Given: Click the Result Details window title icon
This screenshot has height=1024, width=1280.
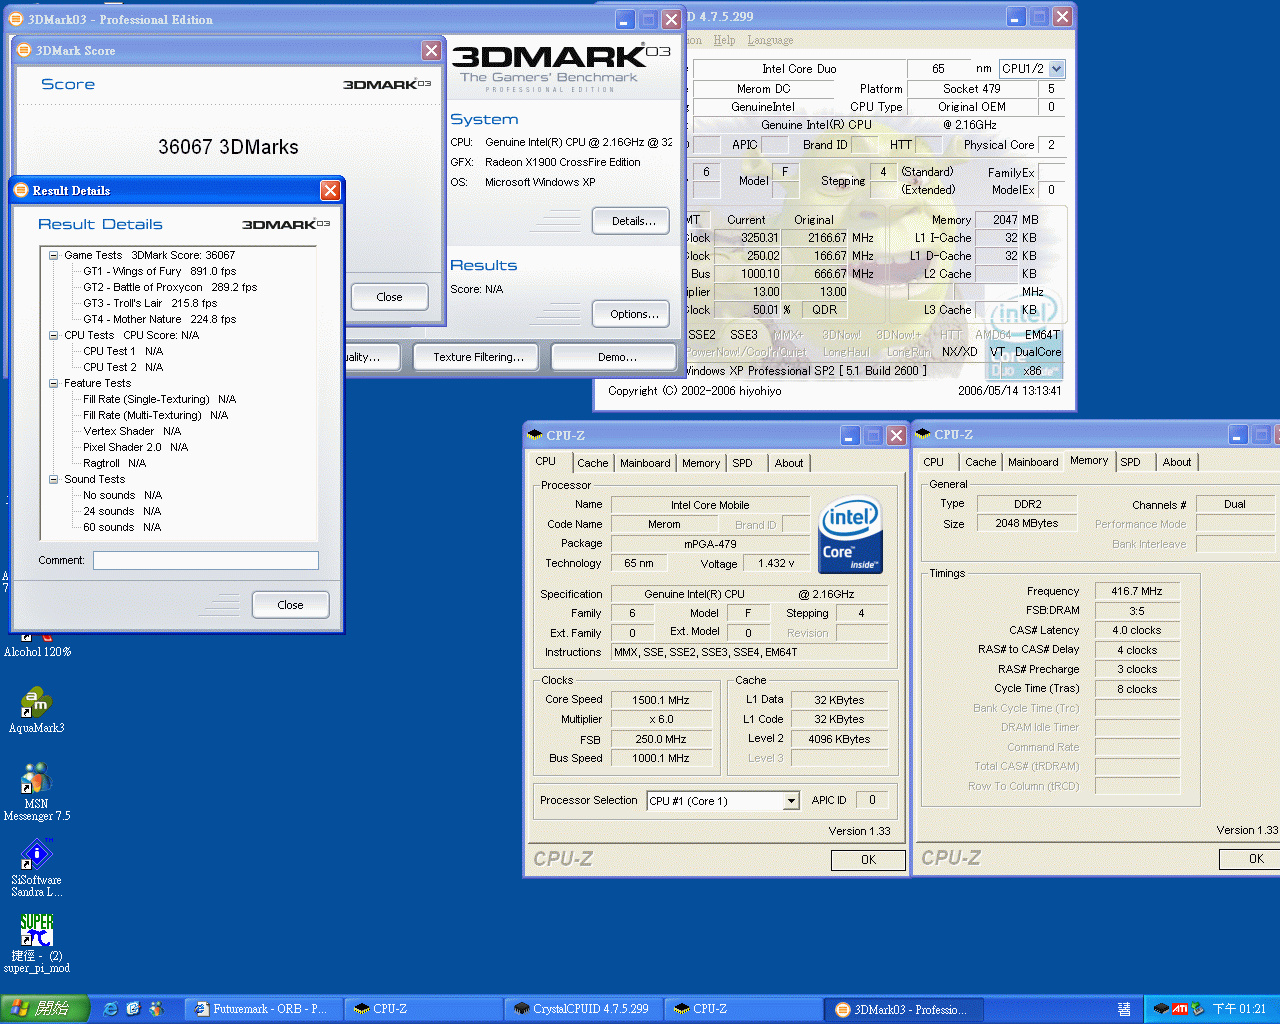Looking at the screenshot, I should point(20,190).
